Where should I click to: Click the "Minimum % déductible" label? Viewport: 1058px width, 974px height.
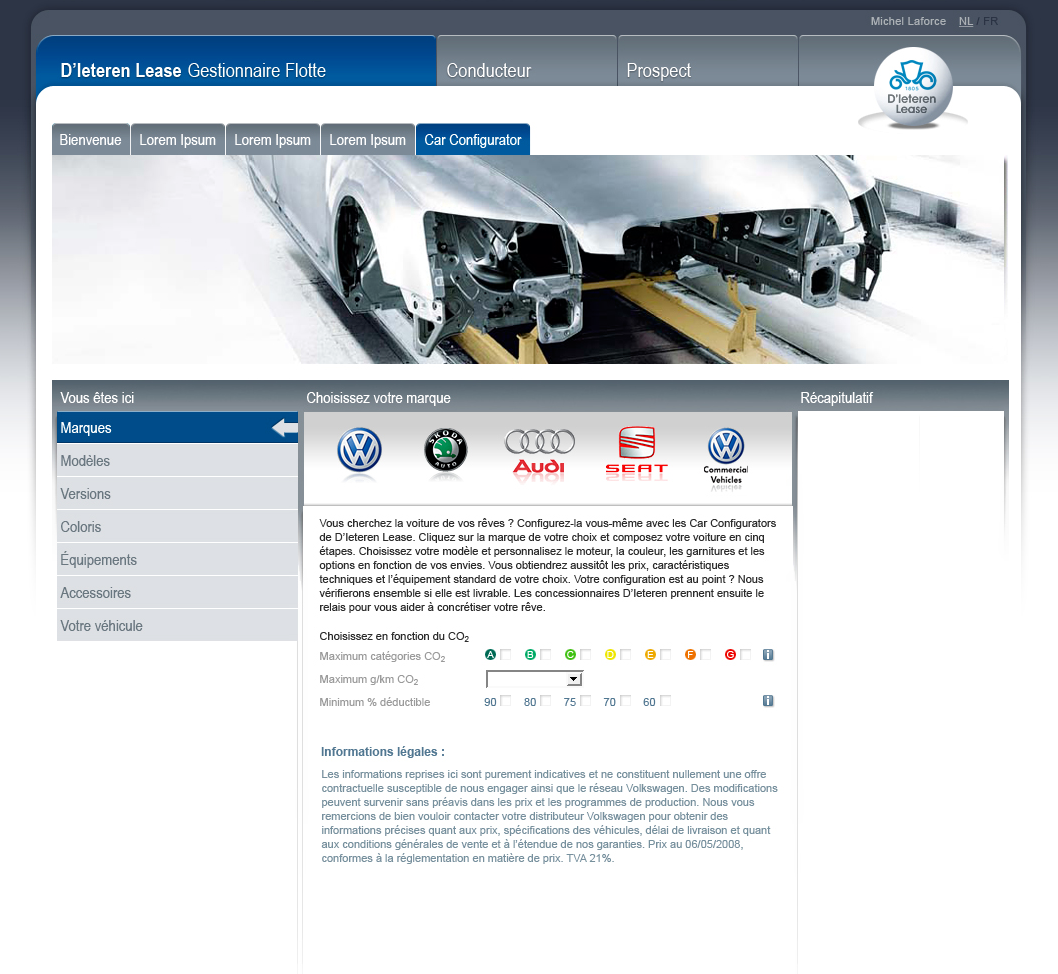(x=374, y=702)
